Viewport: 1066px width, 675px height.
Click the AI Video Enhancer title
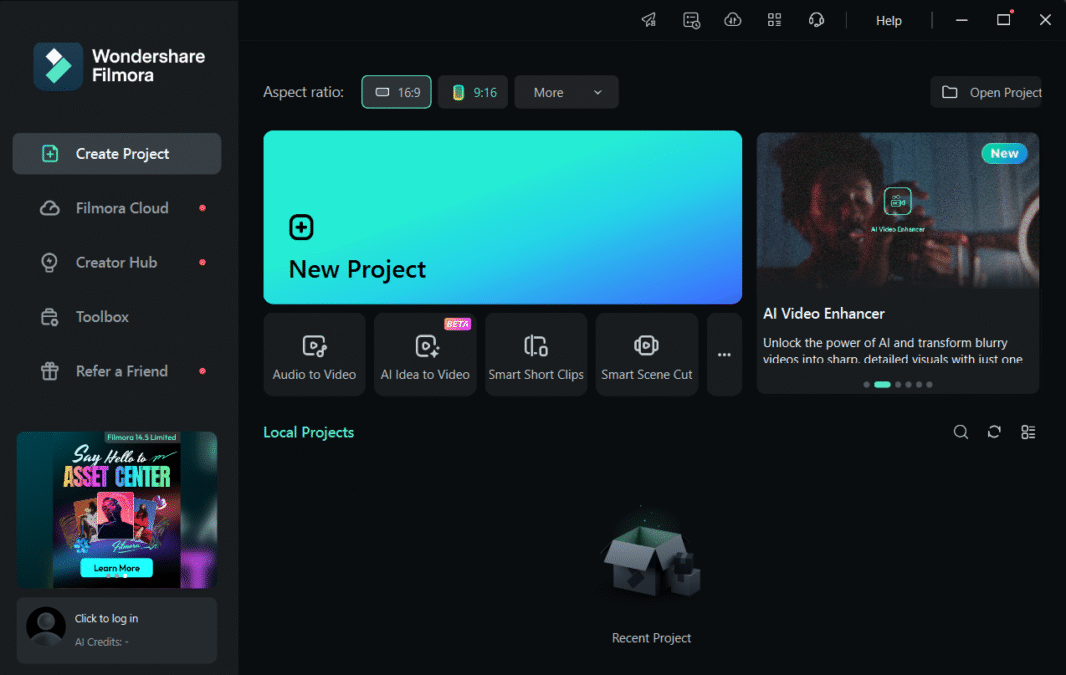coord(824,313)
